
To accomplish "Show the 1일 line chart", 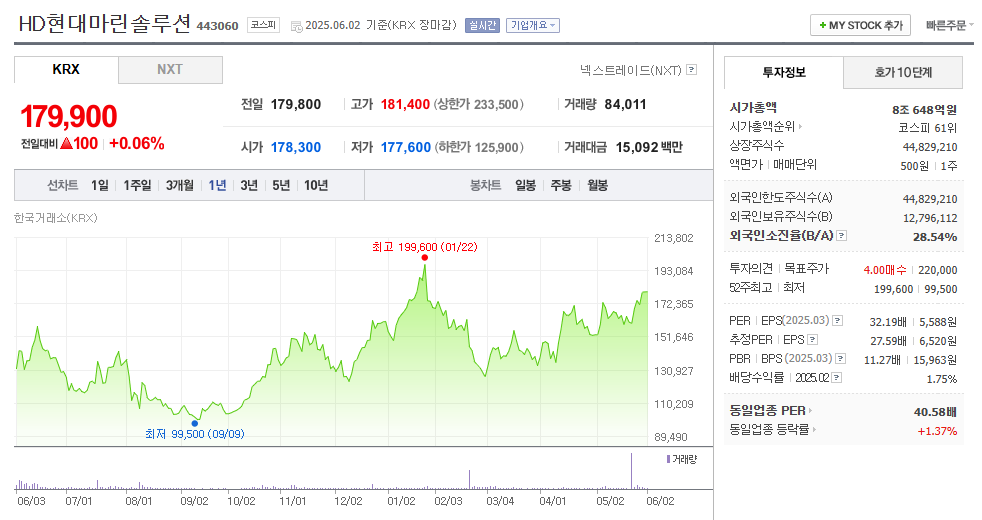I will click(x=100, y=185).
